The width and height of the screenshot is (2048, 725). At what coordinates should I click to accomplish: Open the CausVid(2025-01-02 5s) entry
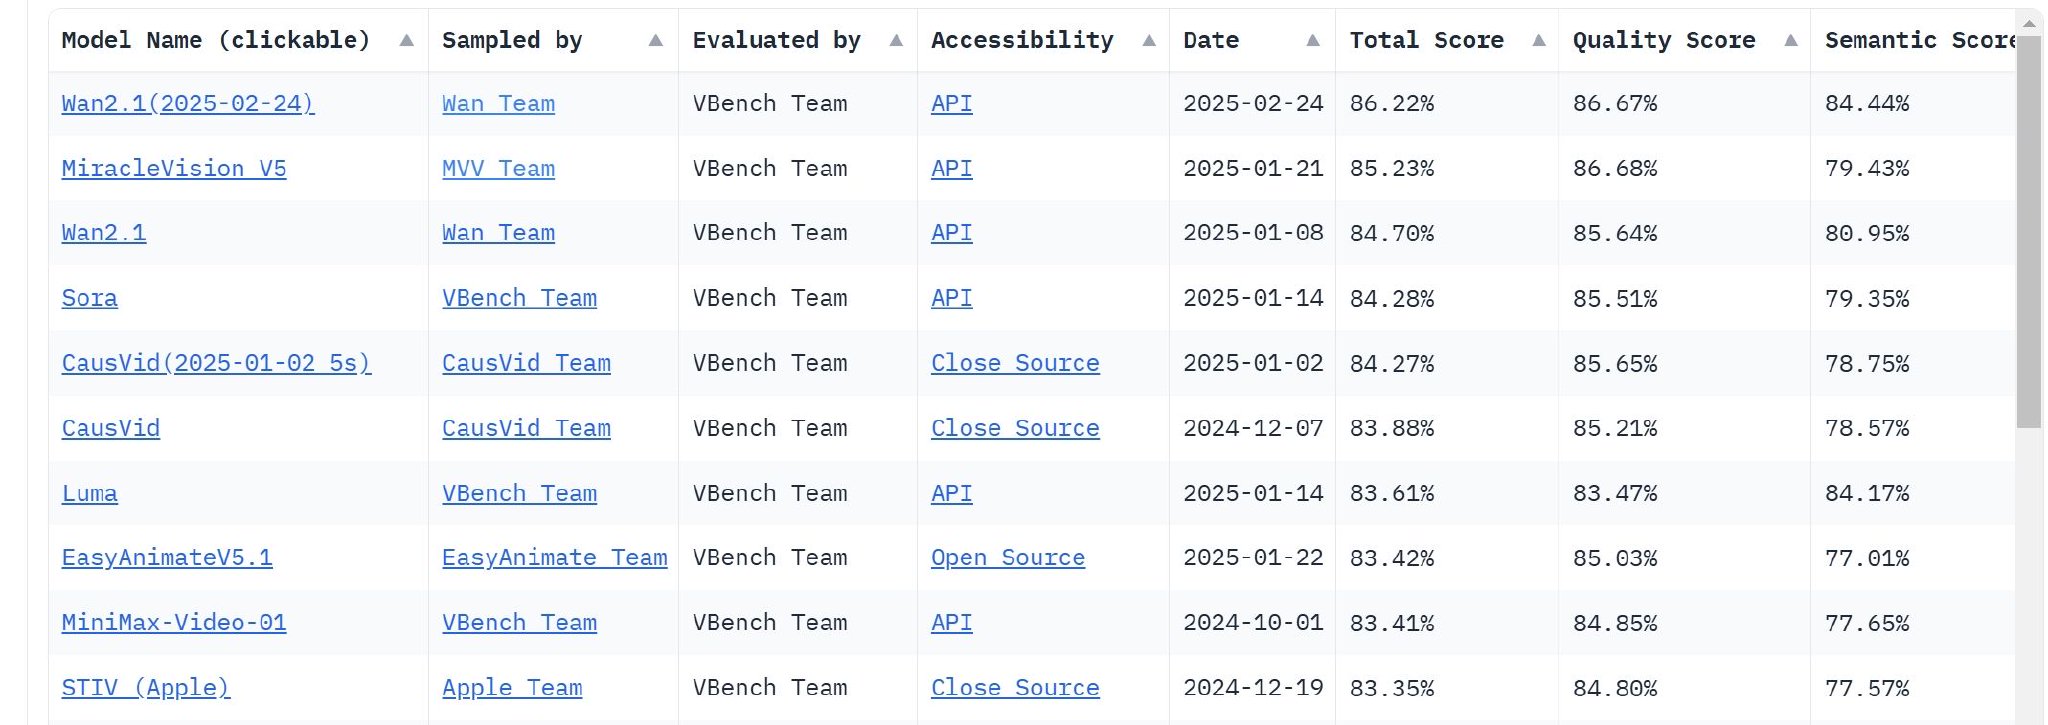pos(216,363)
